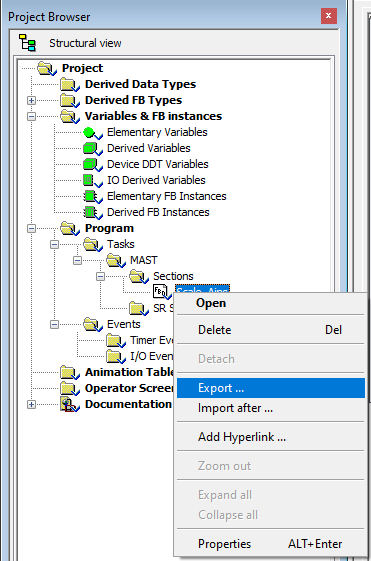Click the FBD section icon under Sections
This screenshot has width=371, height=561.
click(x=161, y=292)
